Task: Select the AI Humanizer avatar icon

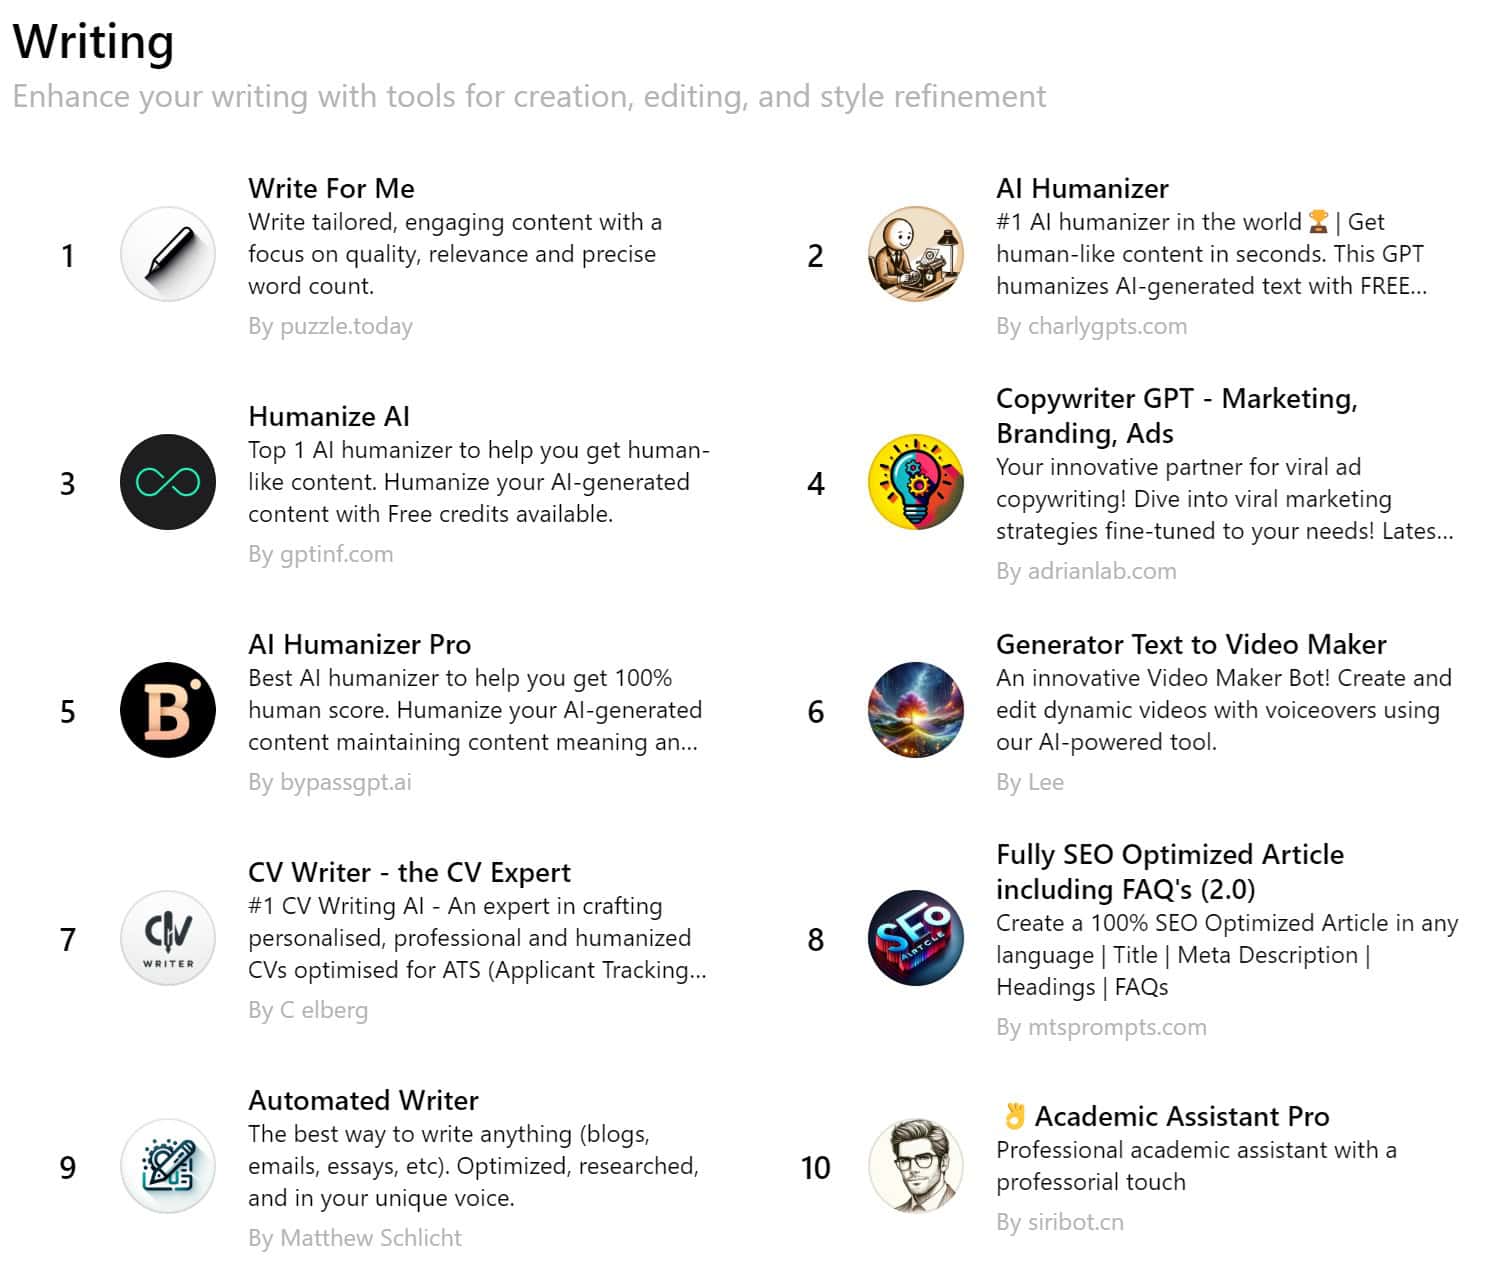Action: pyautogui.click(x=915, y=254)
